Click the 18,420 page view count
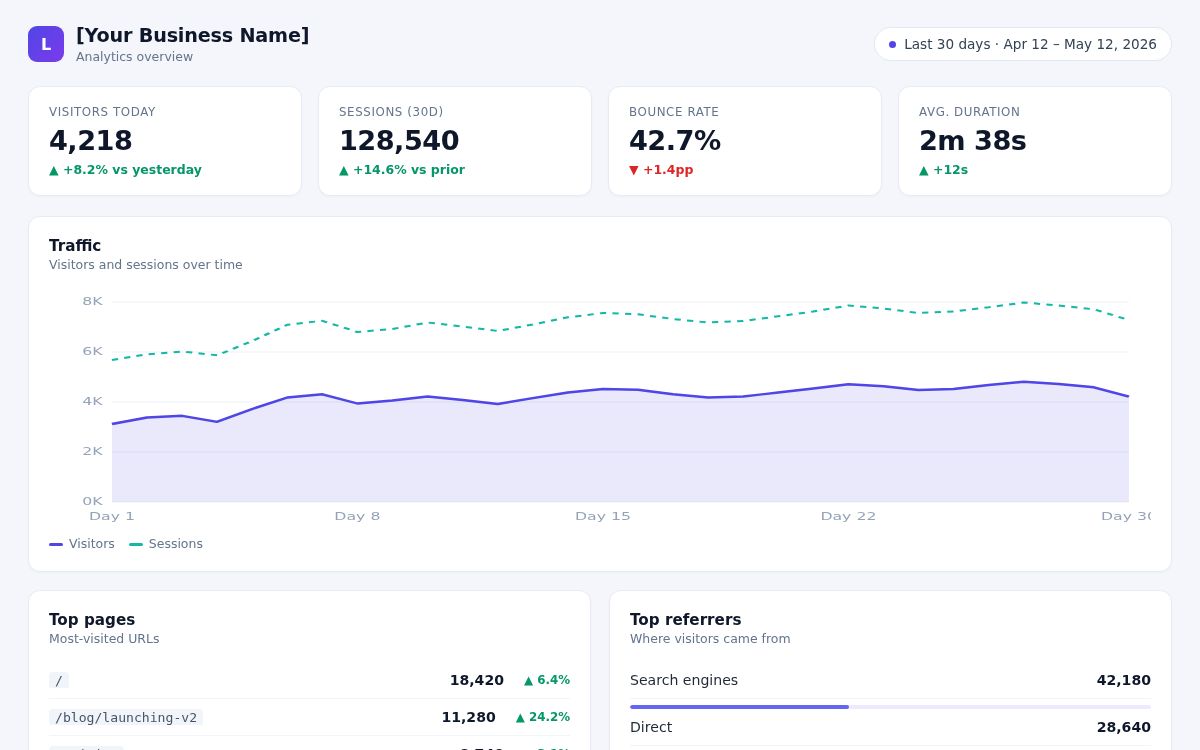 [x=477, y=680]
